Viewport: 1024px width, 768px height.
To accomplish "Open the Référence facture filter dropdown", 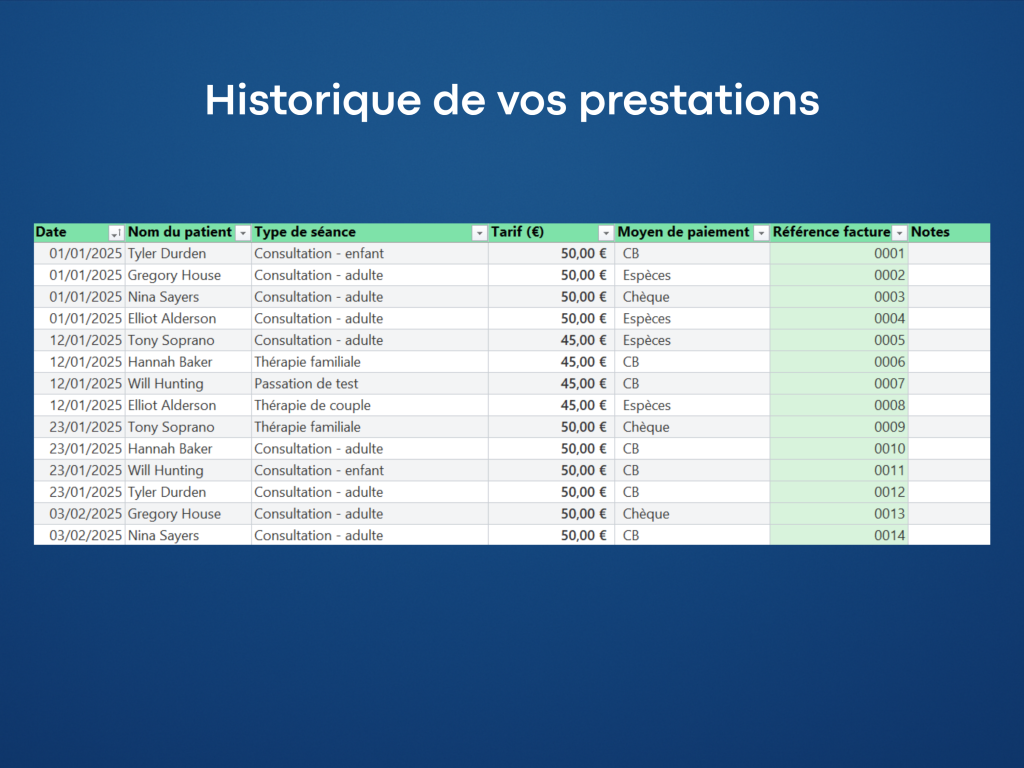I will coord(900,233).
